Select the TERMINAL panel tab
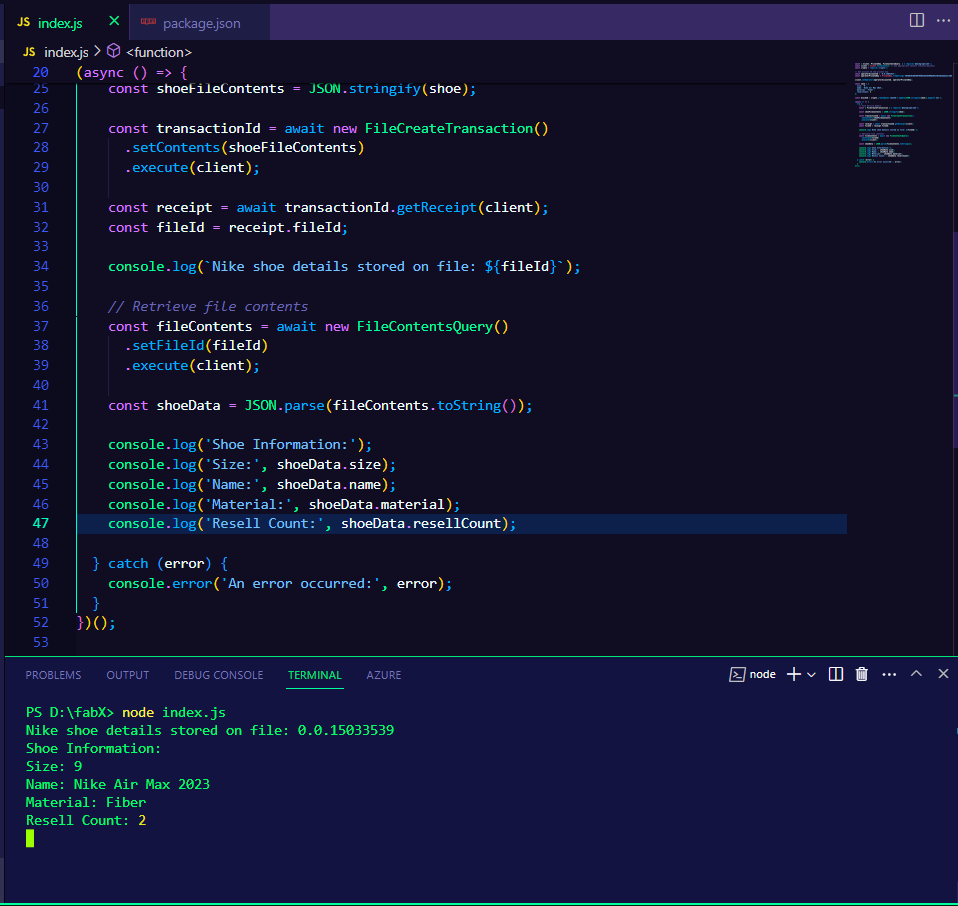958x906 pixels. click(x=315, y=675)
